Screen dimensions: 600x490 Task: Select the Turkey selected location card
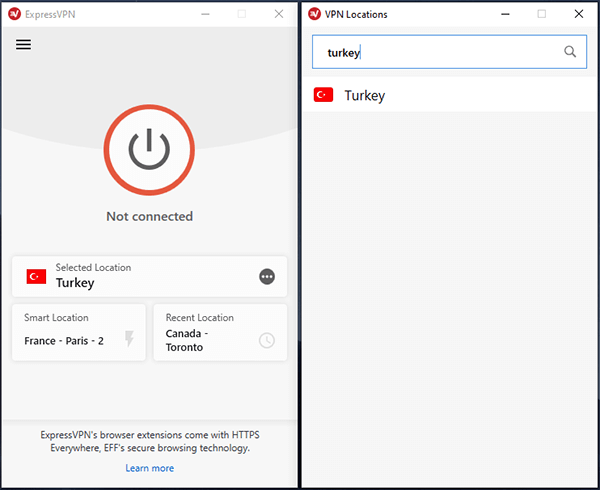coord(150,277)
